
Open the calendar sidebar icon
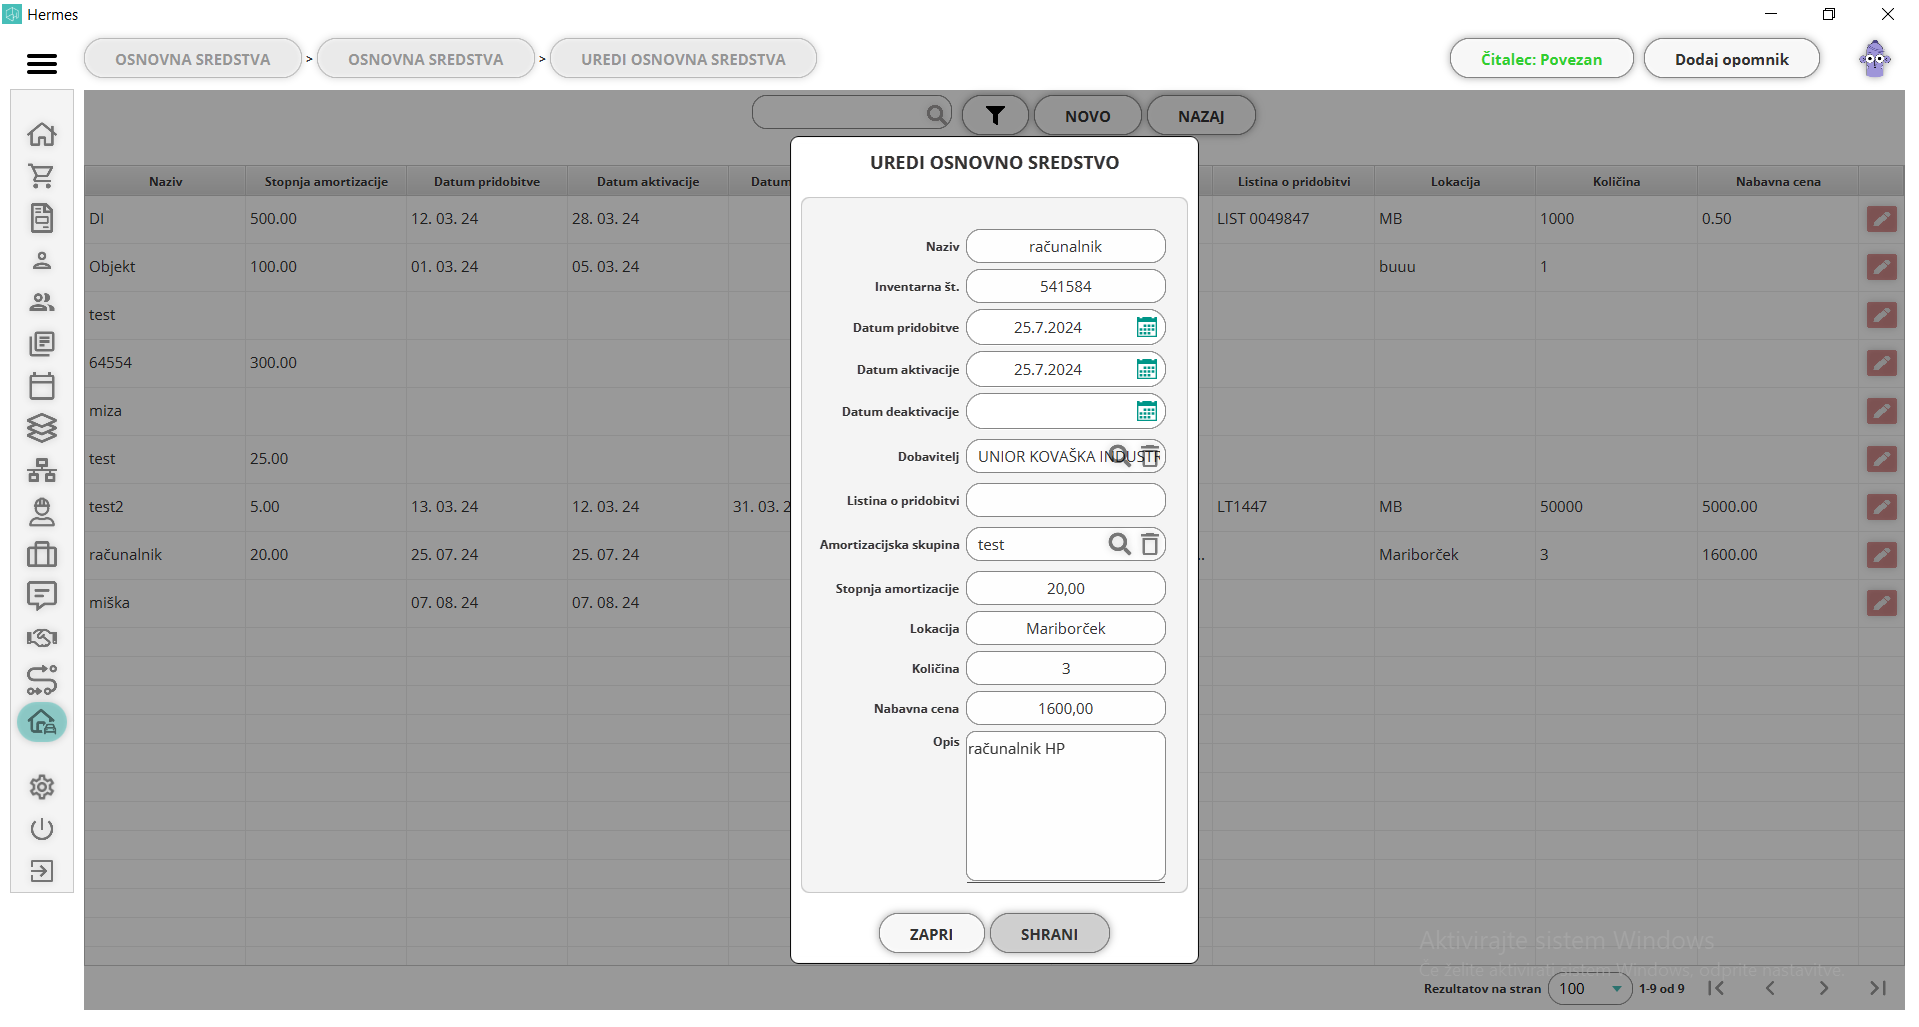(42, 386)
